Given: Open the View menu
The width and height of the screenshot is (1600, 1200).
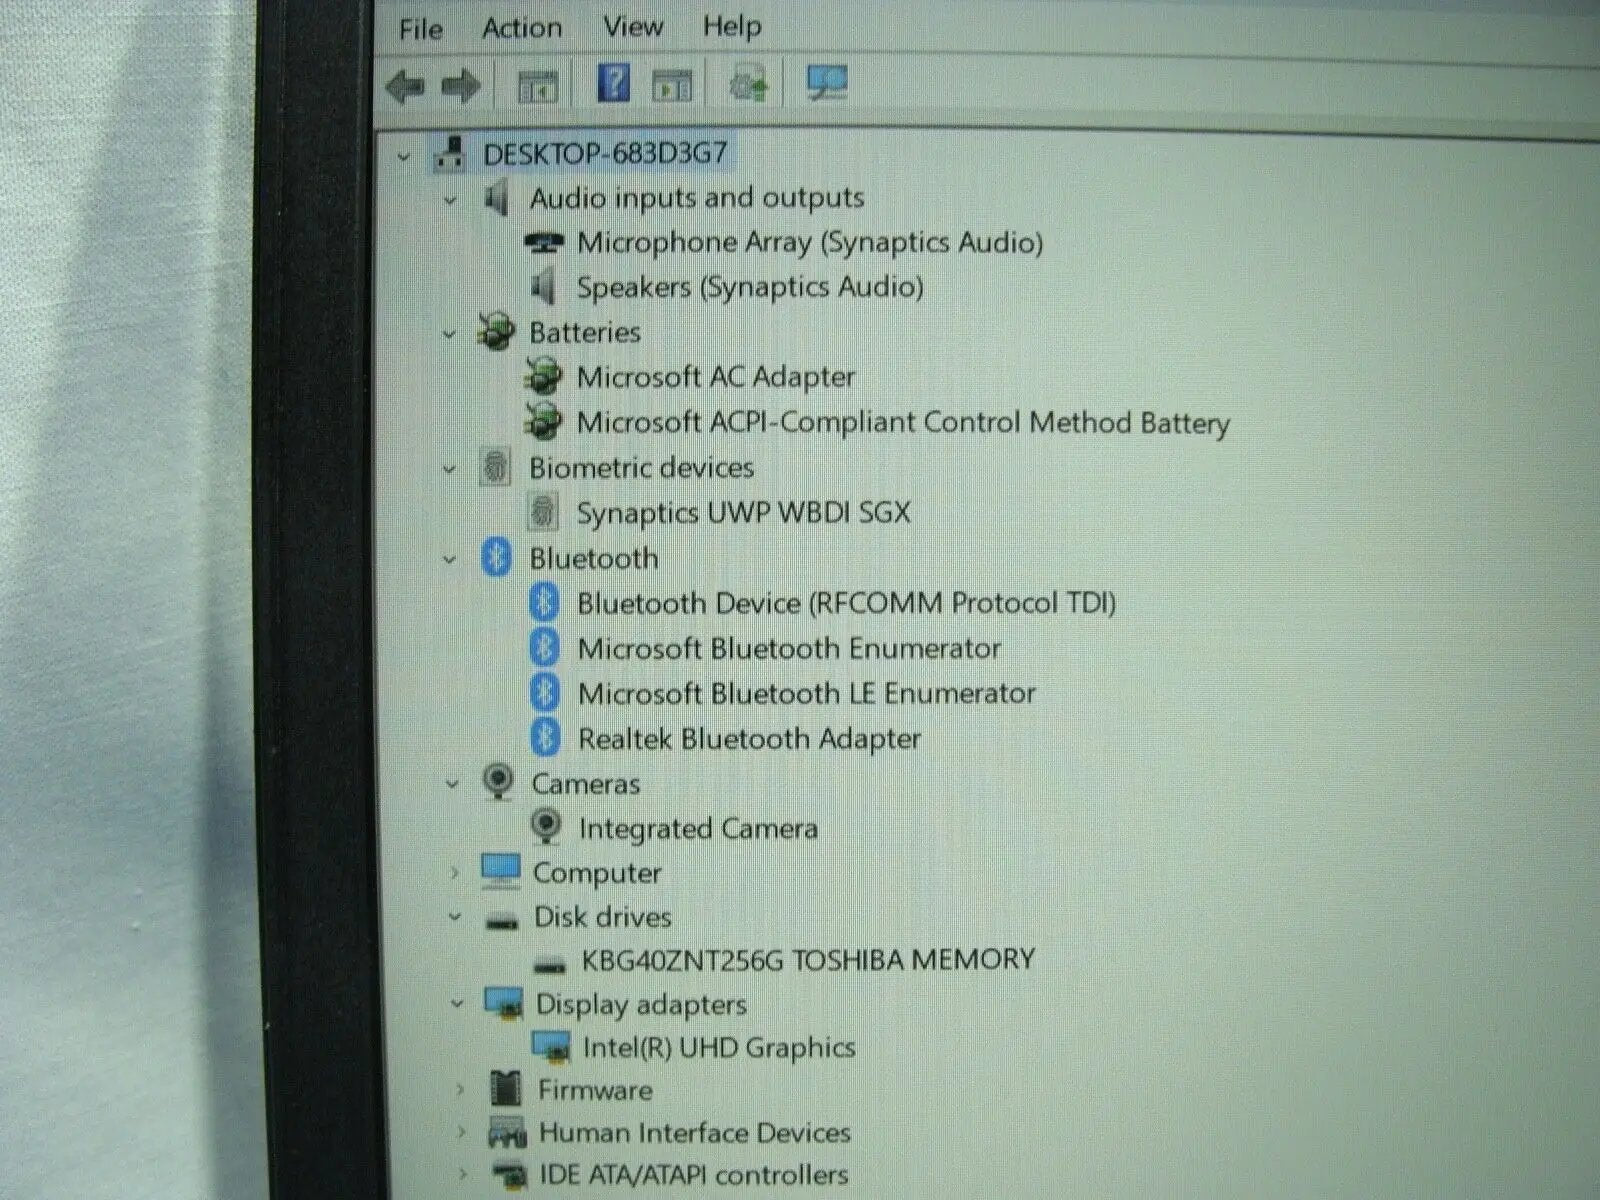Looking at the screenshot, I should coord(633,27).
